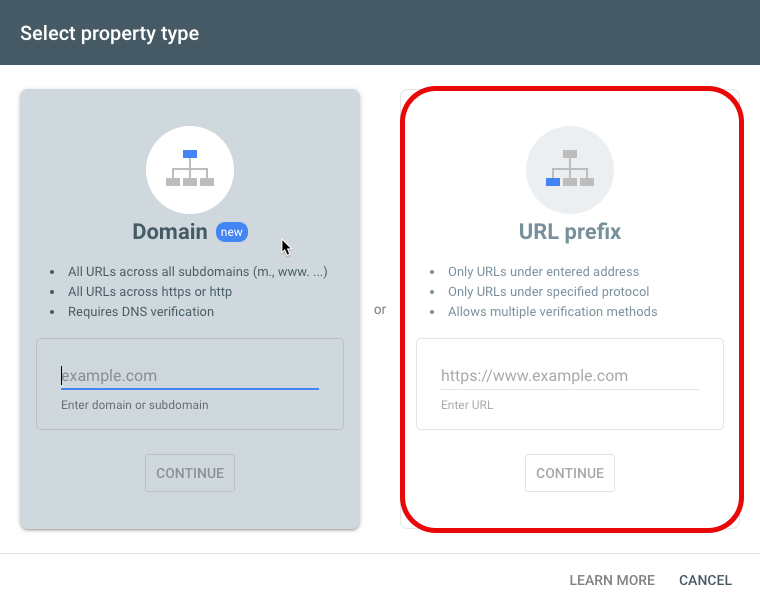Click CANCEL to dismiss the dialog
Screen dimensions: 760x606
705,580
